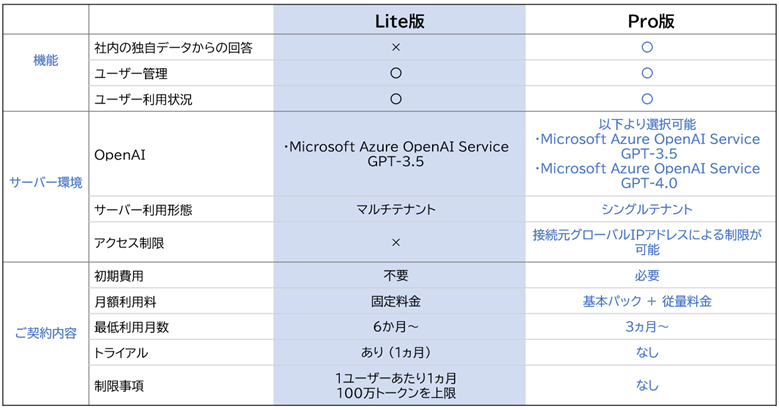
Task: Click the マルチテナント cell
Action: point(396,210)
